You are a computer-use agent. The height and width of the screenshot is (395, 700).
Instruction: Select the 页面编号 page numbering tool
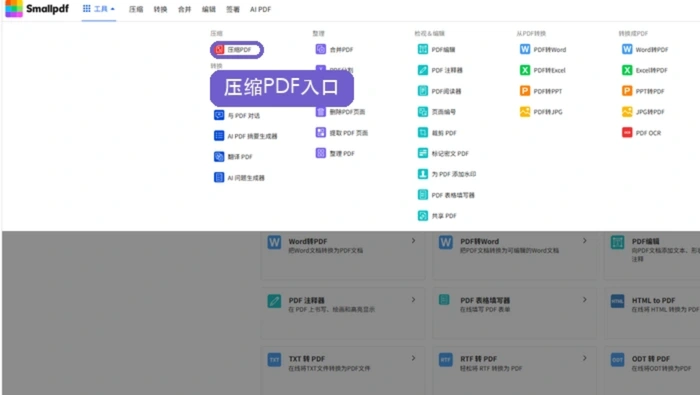[x=437, y=112]
